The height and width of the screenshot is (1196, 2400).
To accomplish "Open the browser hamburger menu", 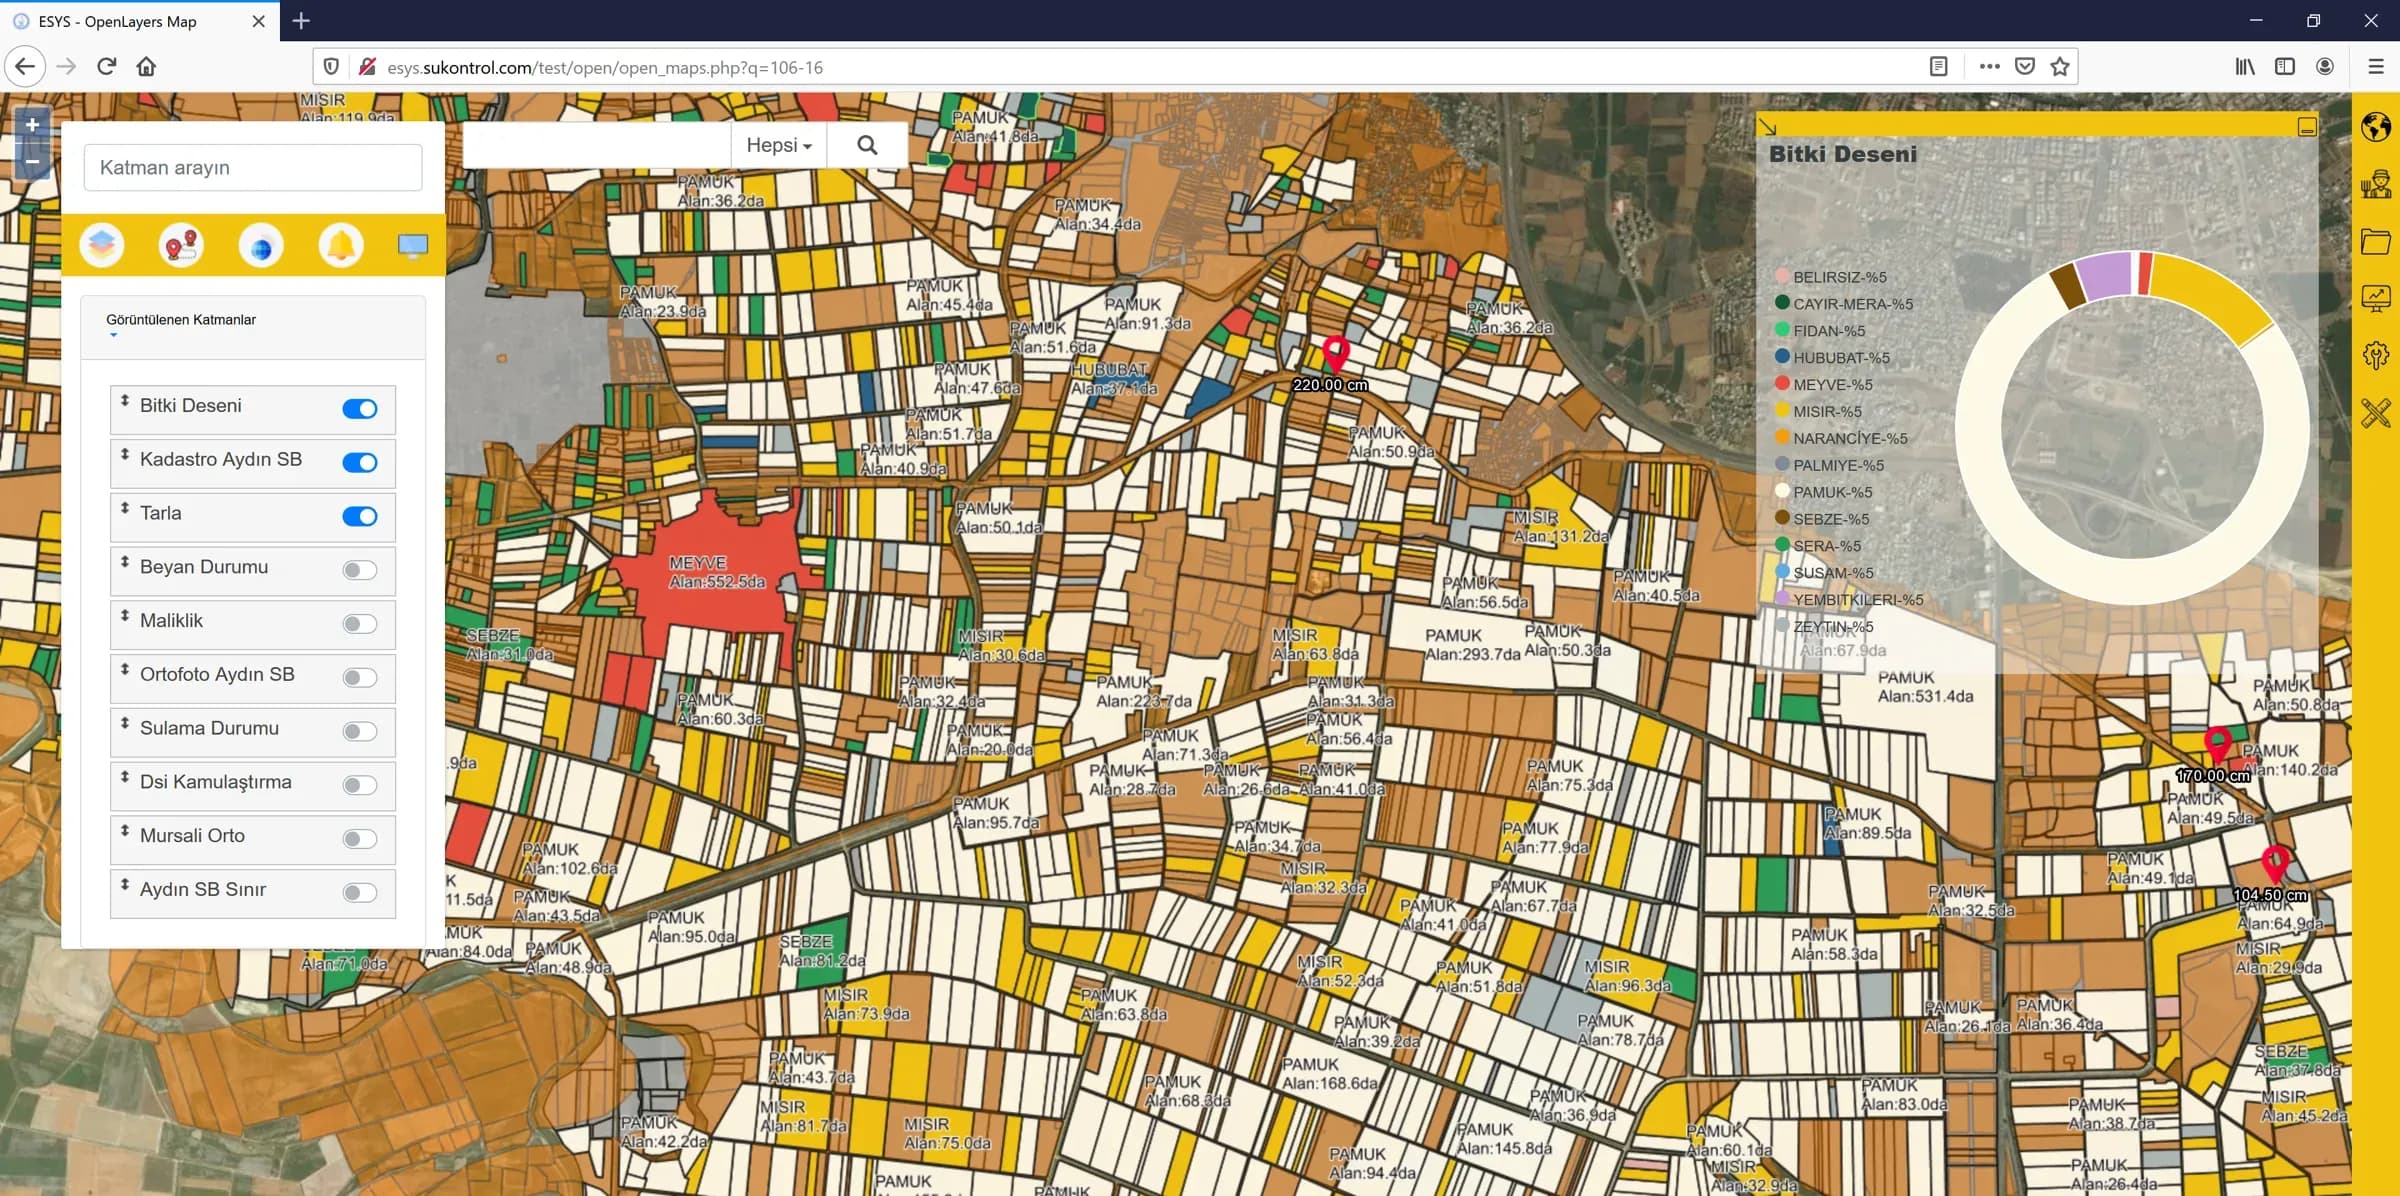I will (2376, 67).
